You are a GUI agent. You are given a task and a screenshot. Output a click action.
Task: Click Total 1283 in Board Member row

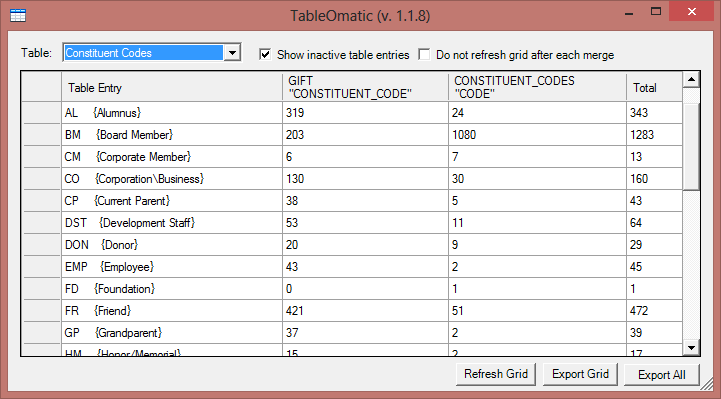654,135
